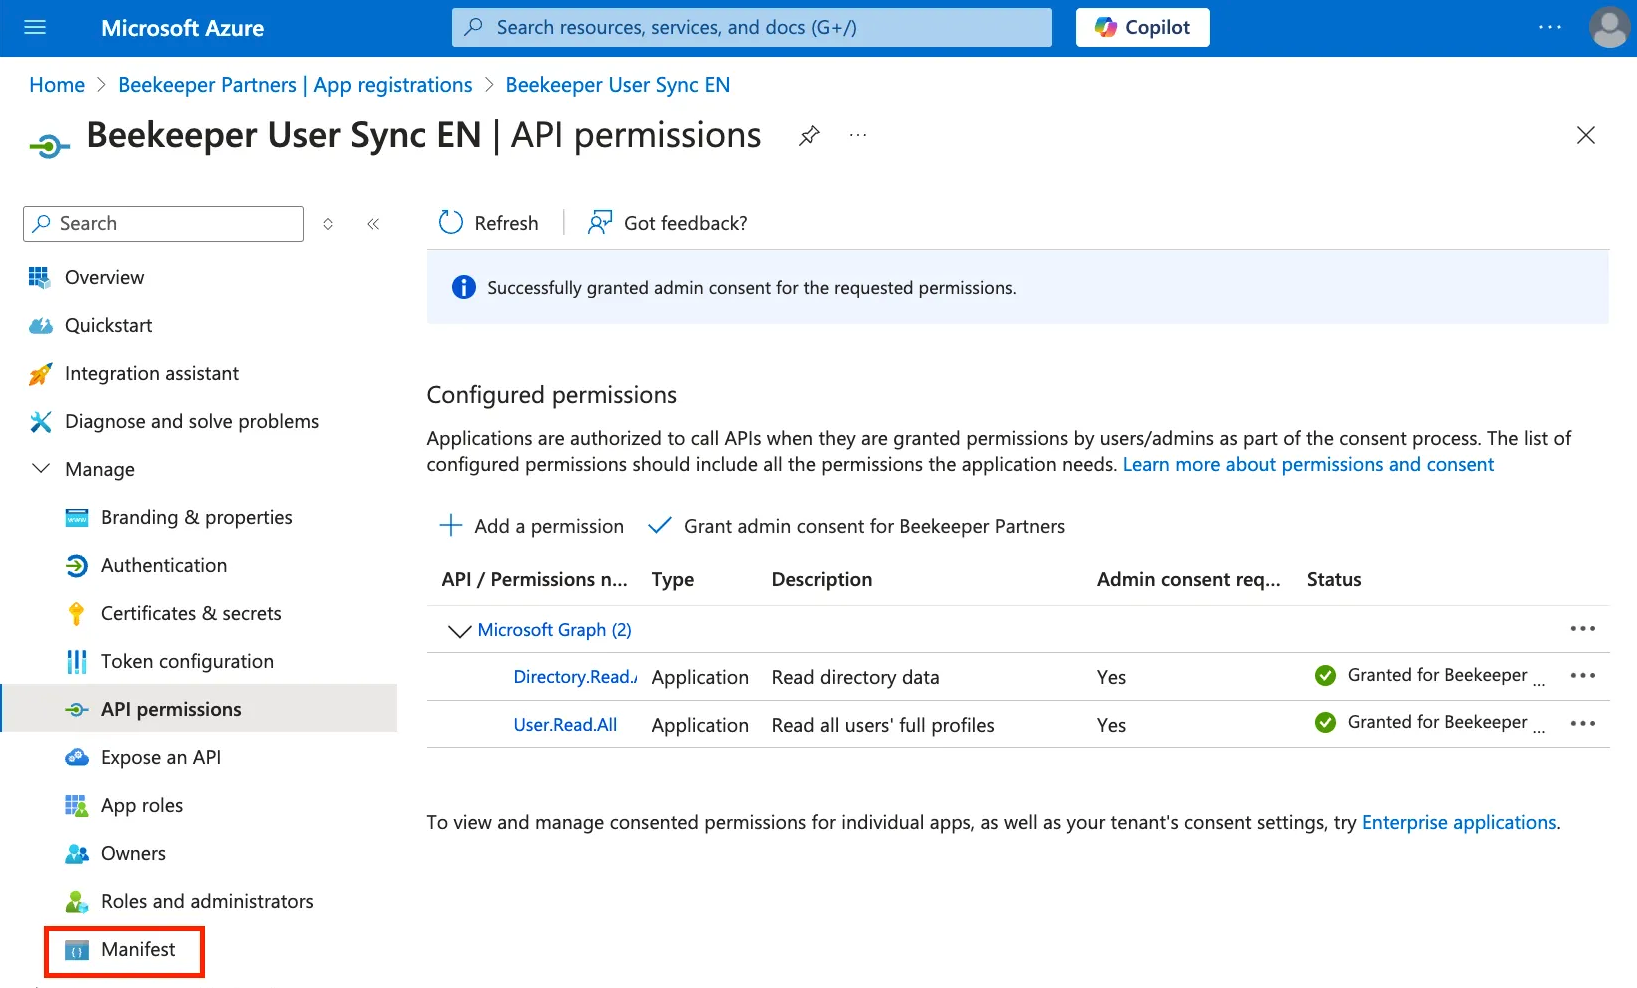1637x988 pixels.
Task: Click the Token configuration bars icon
Action: click(x=77, y=662)
